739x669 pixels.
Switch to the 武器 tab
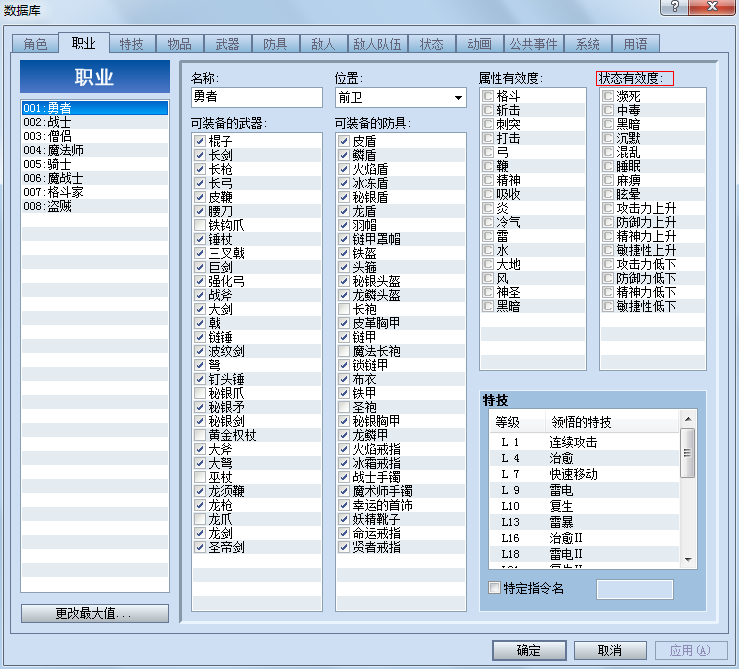228,44
